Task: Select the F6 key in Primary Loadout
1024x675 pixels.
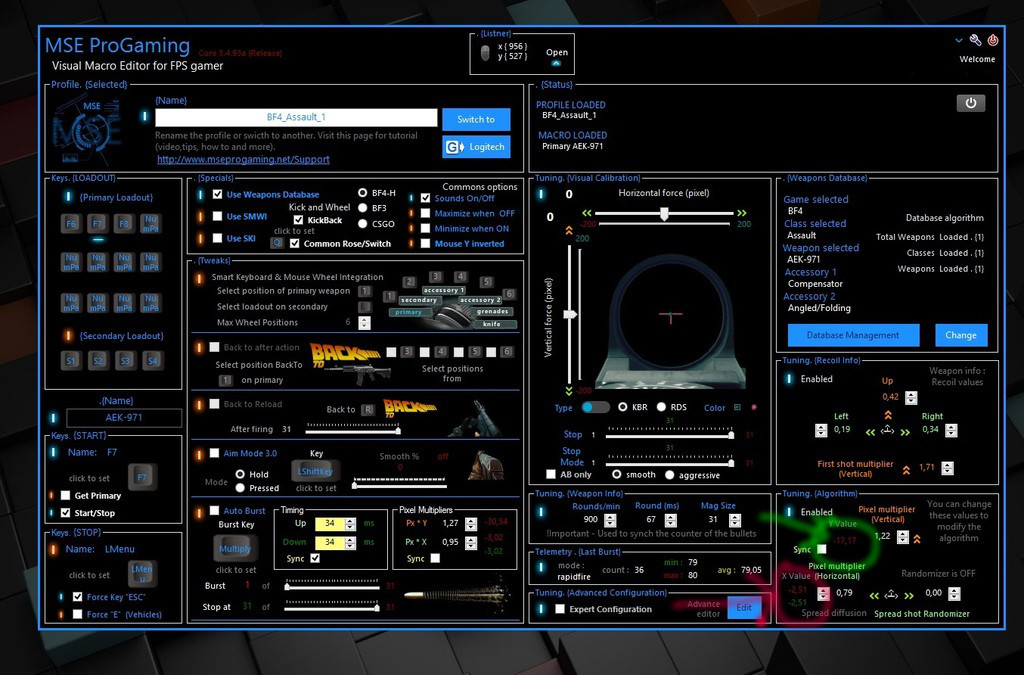Action: click(x=71, y=223)
